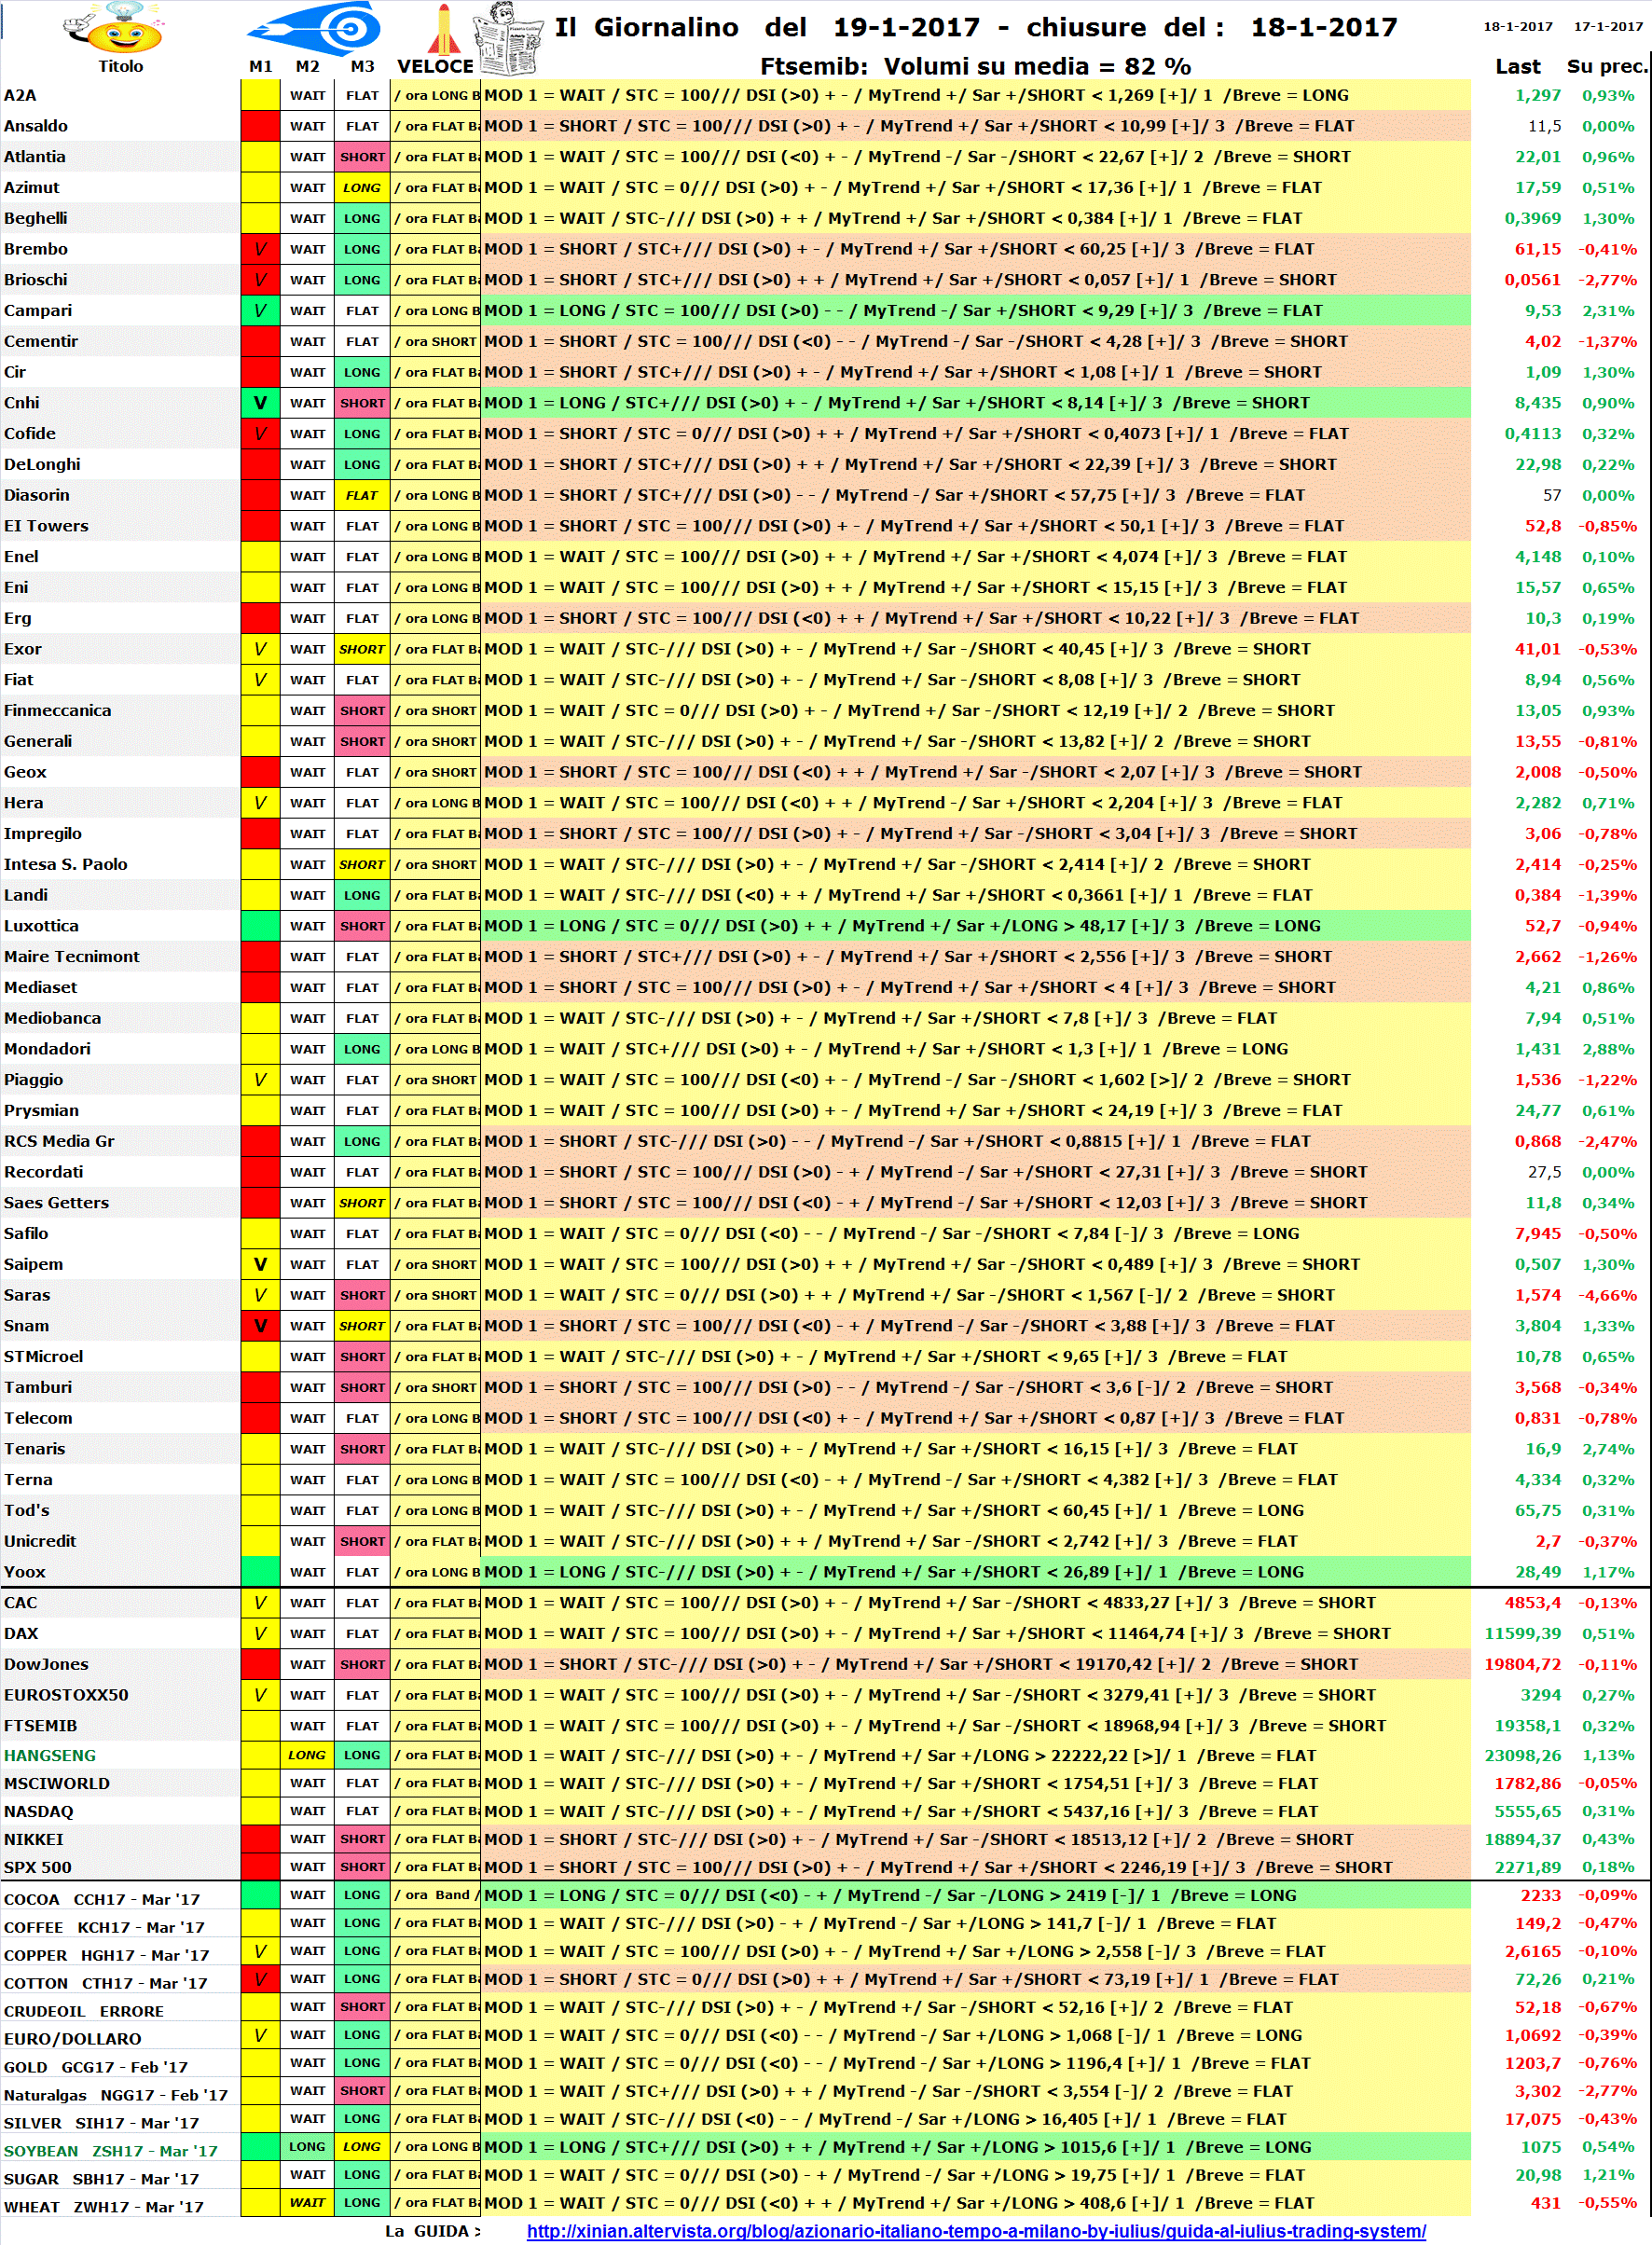Click the Su prec. column header
The image size is (1652, 2245).
[1606, 66]
